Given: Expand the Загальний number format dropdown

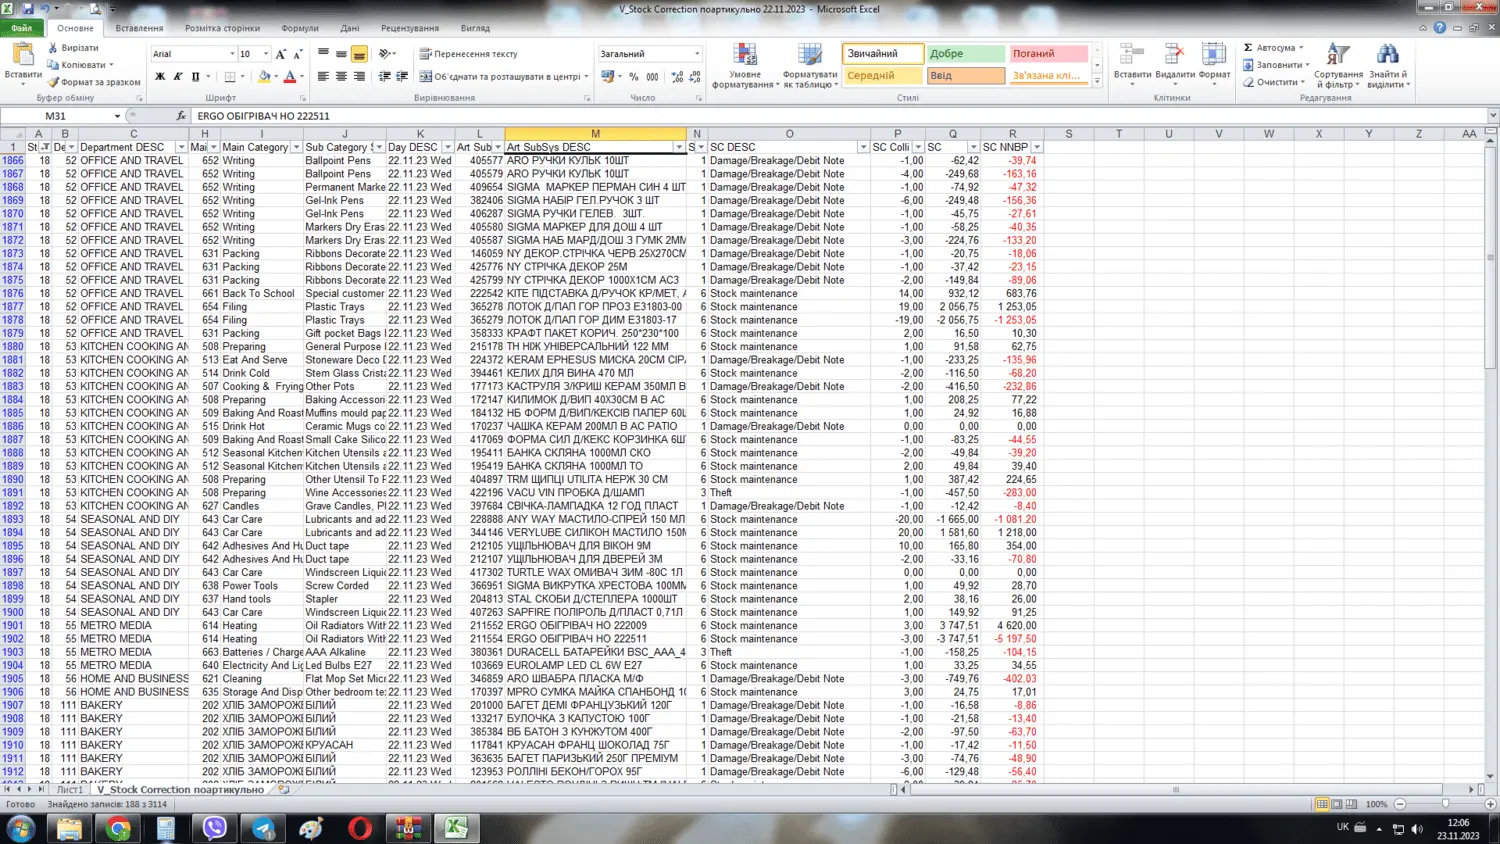Looking at the screenshot, I should (x=697, y=54).
